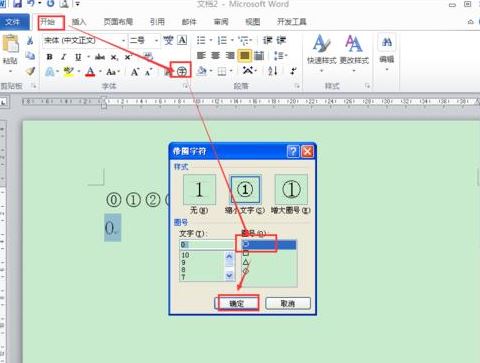Open Quick Styles gallery

click(322, 53)
